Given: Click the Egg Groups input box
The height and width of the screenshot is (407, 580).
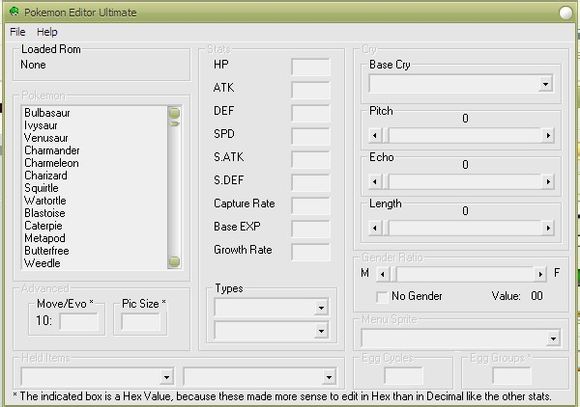Looking at the screenshot, I should tap(512, 377).
